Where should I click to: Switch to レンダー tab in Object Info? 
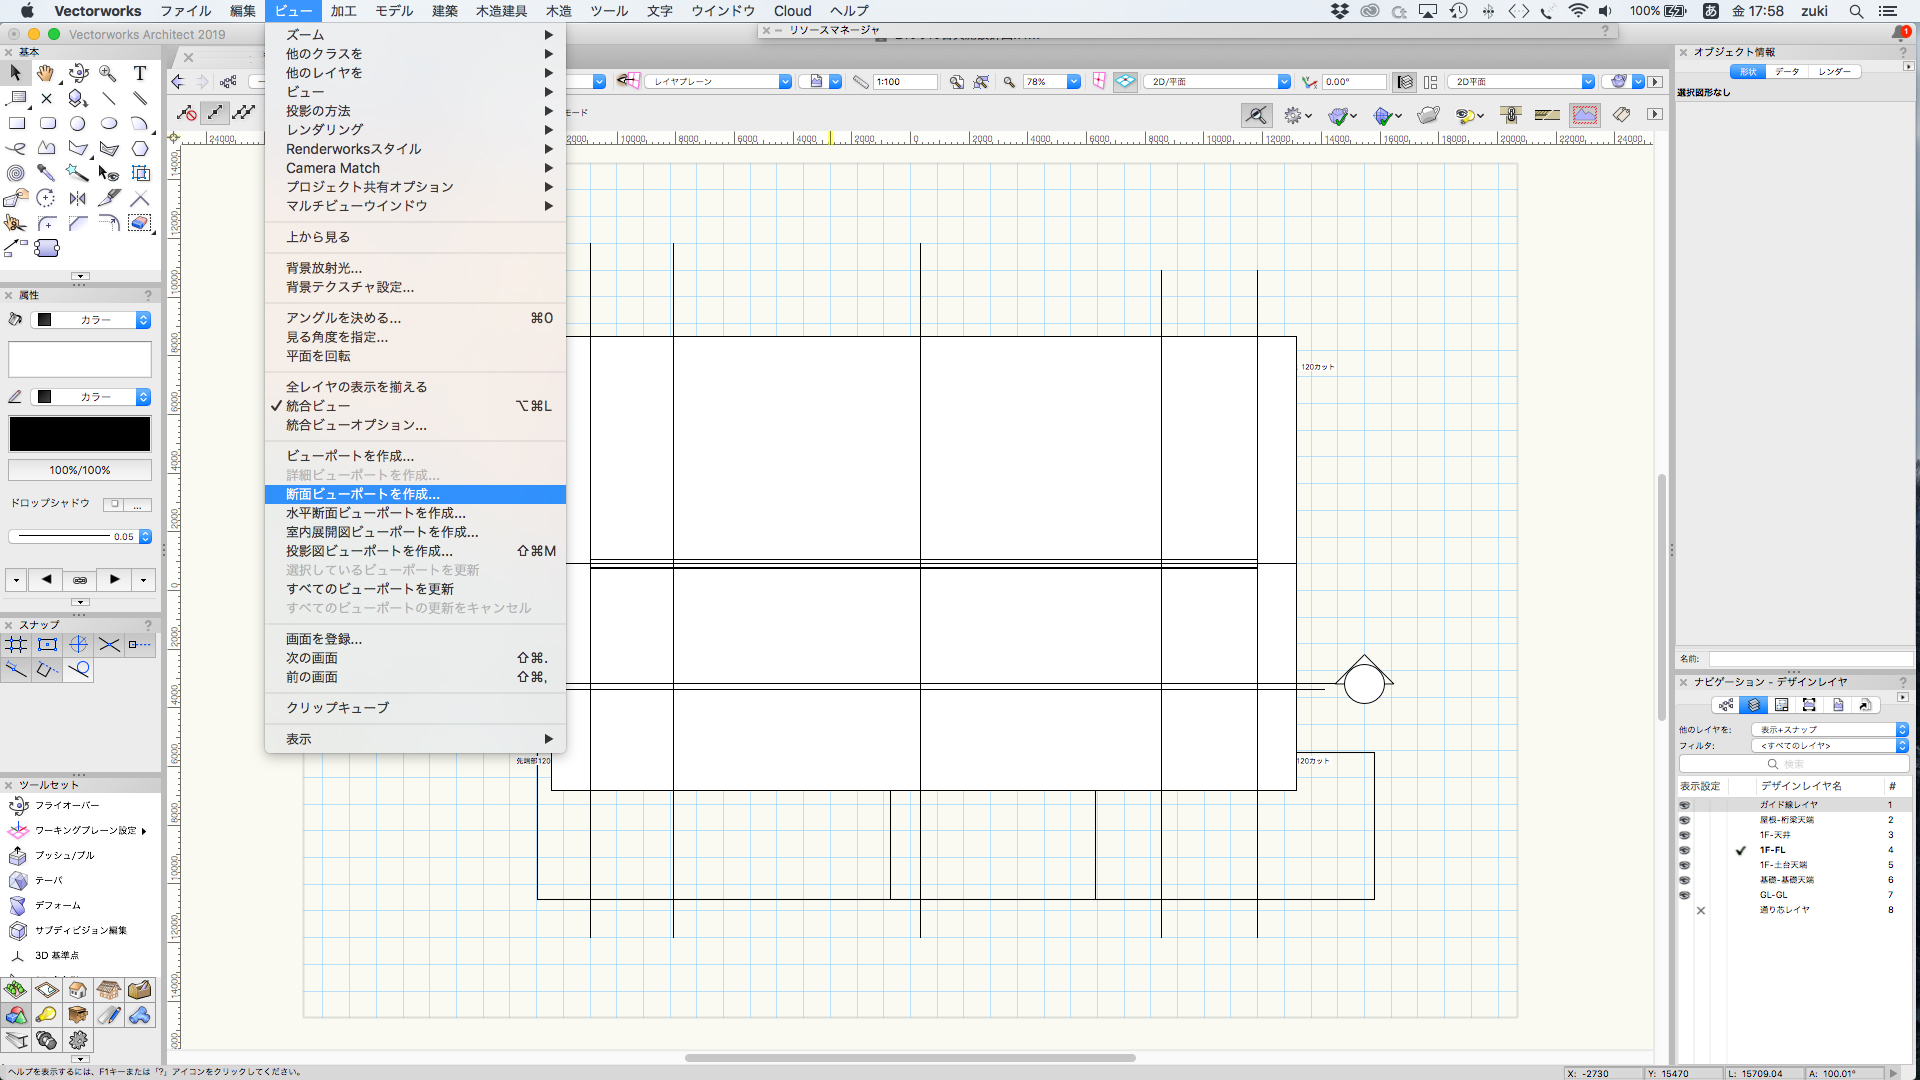click(x=1834, y=72)
